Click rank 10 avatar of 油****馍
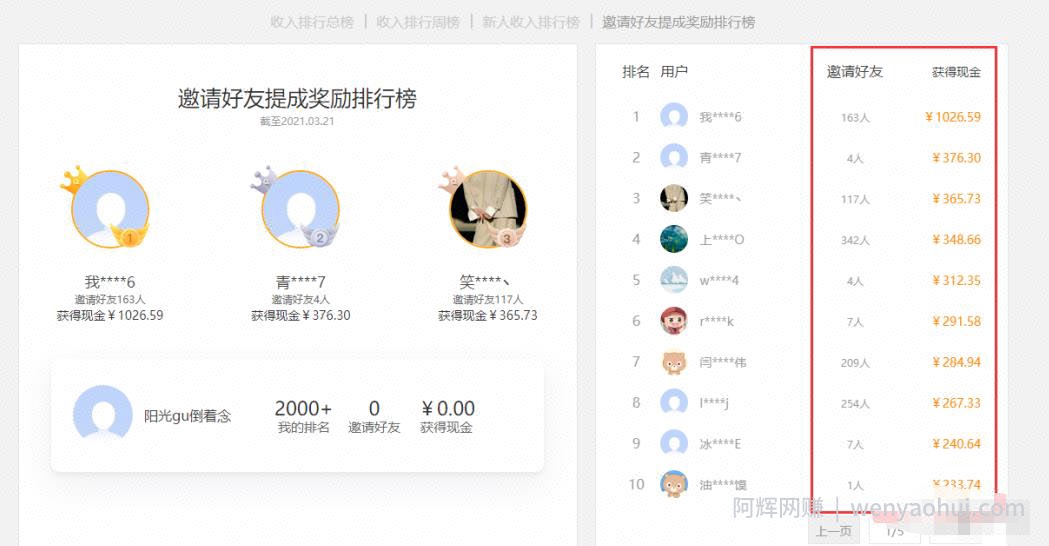The height and width of the screenshot is (546, 1049). click(674, 484)
